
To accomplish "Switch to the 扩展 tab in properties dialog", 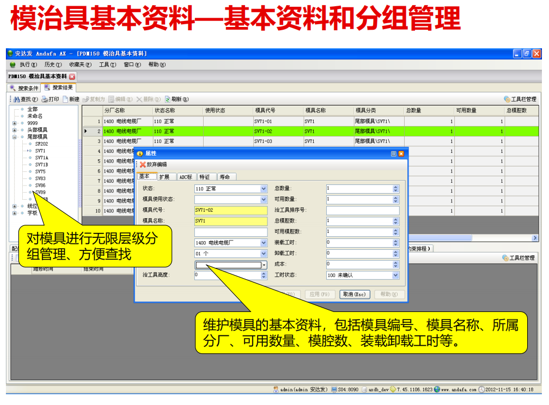I will [165, 177].
